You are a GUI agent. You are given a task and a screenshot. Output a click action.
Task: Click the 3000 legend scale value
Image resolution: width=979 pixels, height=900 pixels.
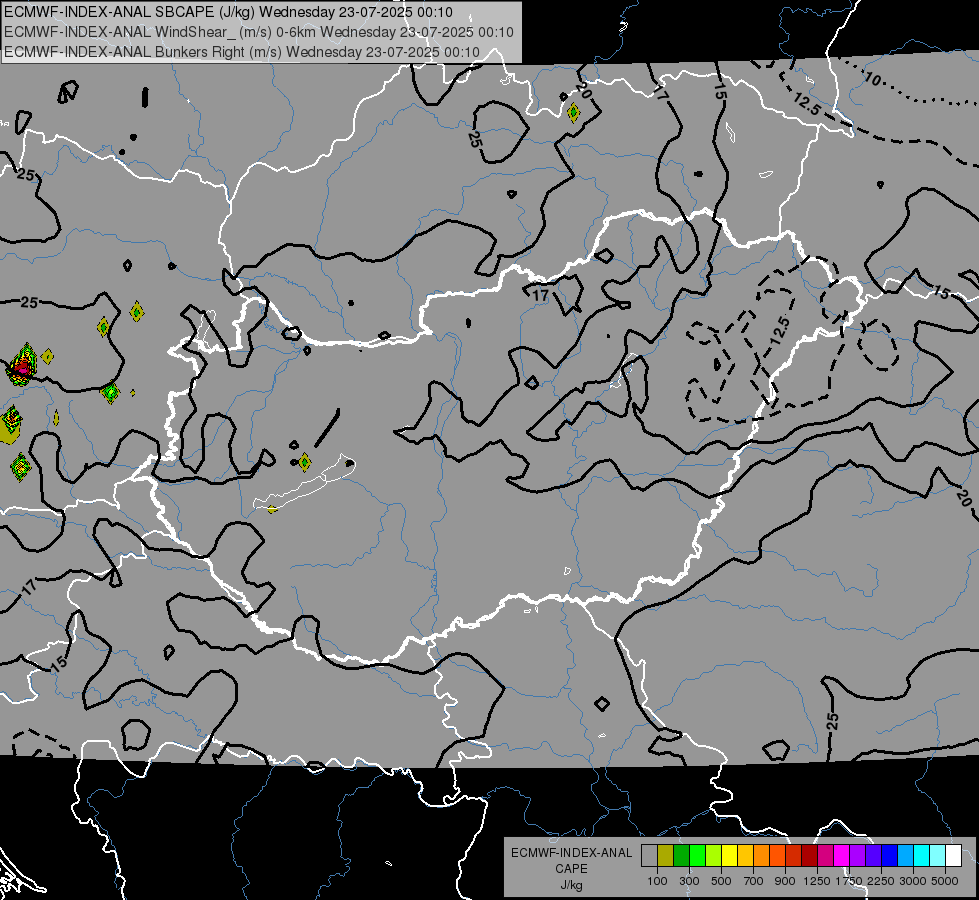913,881
